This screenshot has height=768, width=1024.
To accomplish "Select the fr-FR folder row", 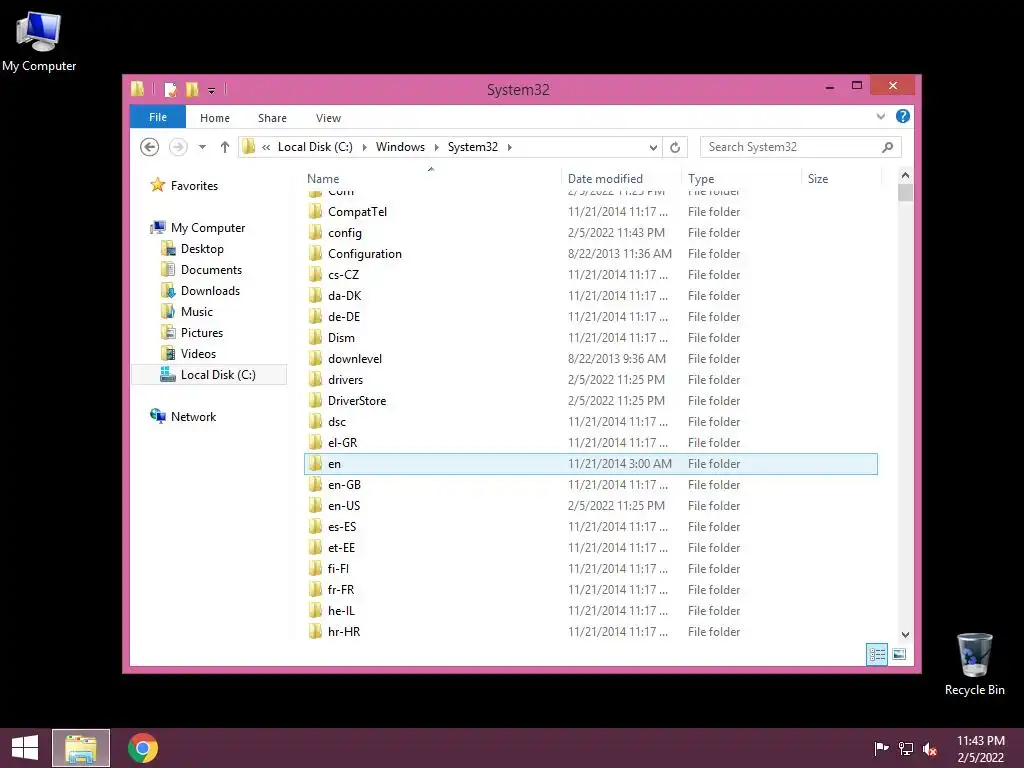I will point(591,590).
